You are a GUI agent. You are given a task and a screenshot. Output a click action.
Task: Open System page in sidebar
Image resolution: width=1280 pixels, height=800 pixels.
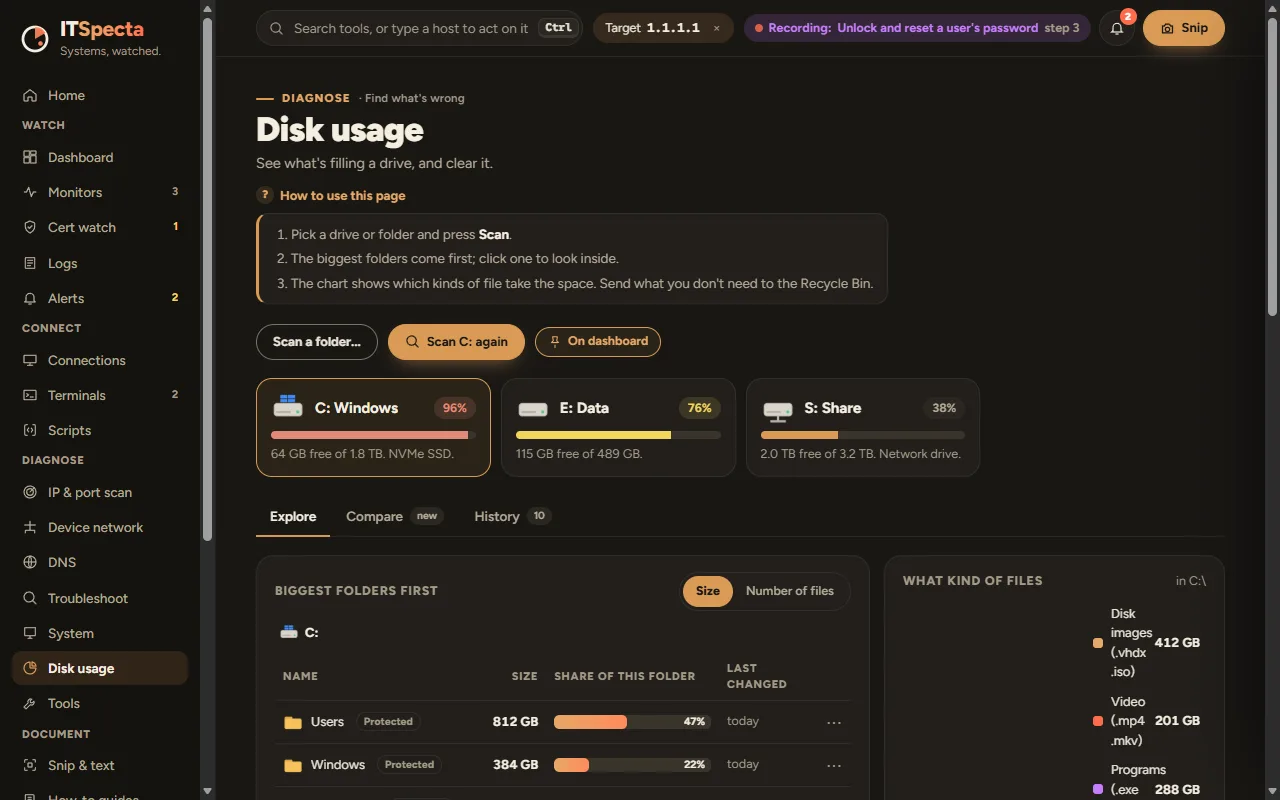100,633
